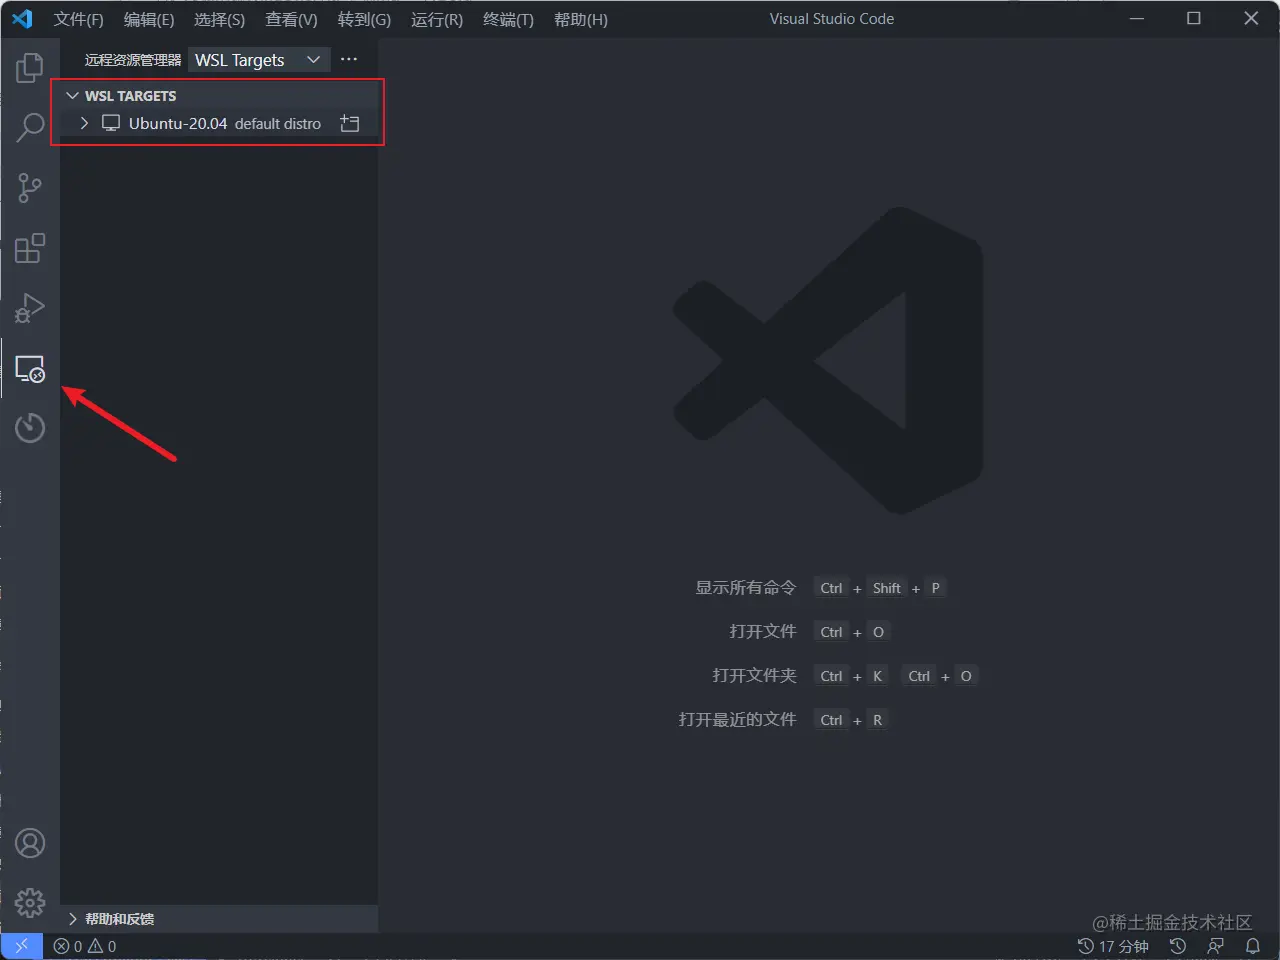This screenshot has width=1280, height=960.
Task: Open Problems from the errors and warnings count
Action: pos(85,946)
